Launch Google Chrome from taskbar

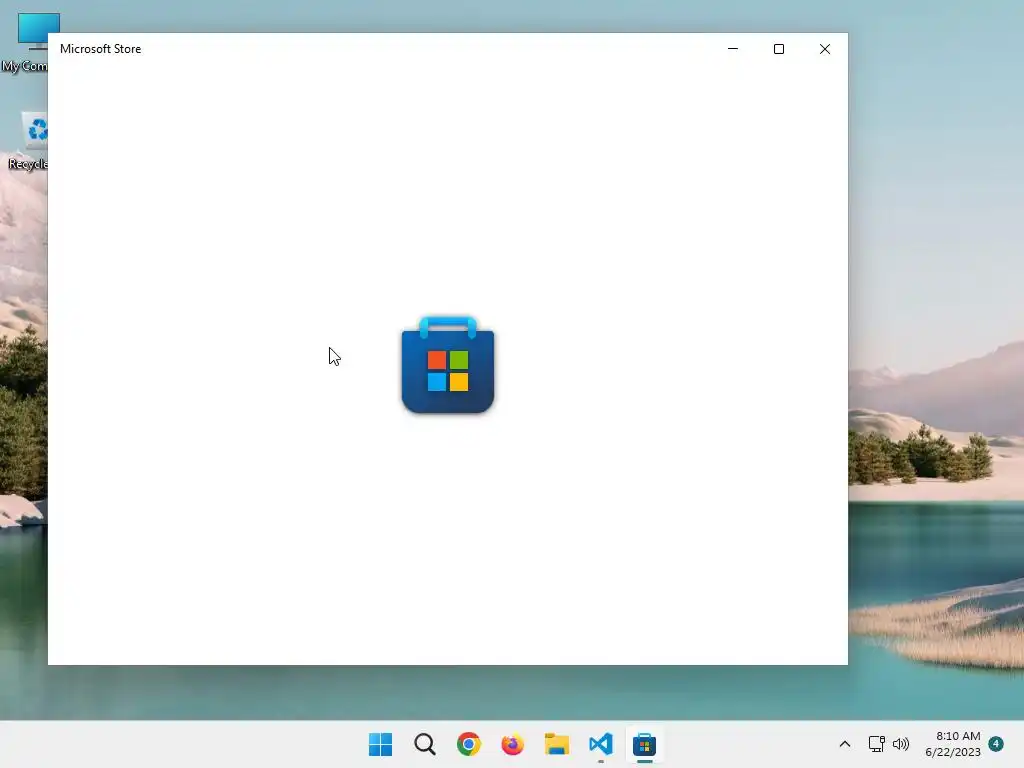(x=468, y=744)
